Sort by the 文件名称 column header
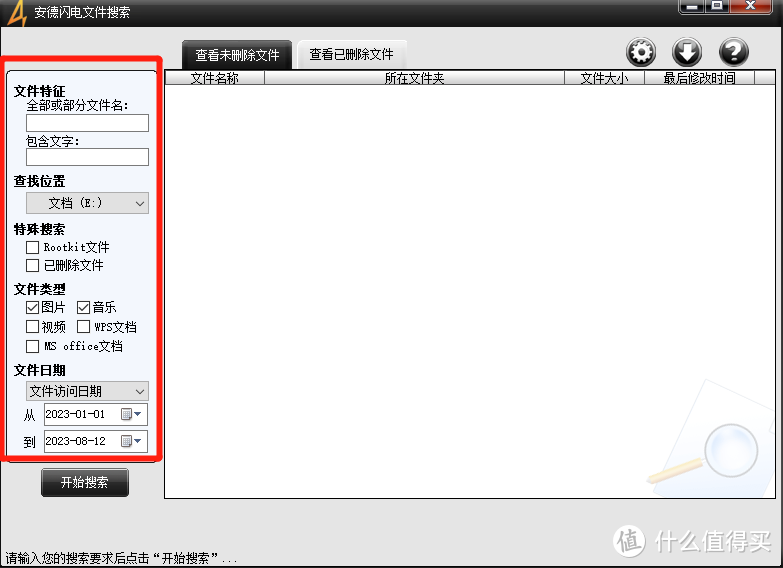This screenshot has width=783, height=568. point(215,78)
